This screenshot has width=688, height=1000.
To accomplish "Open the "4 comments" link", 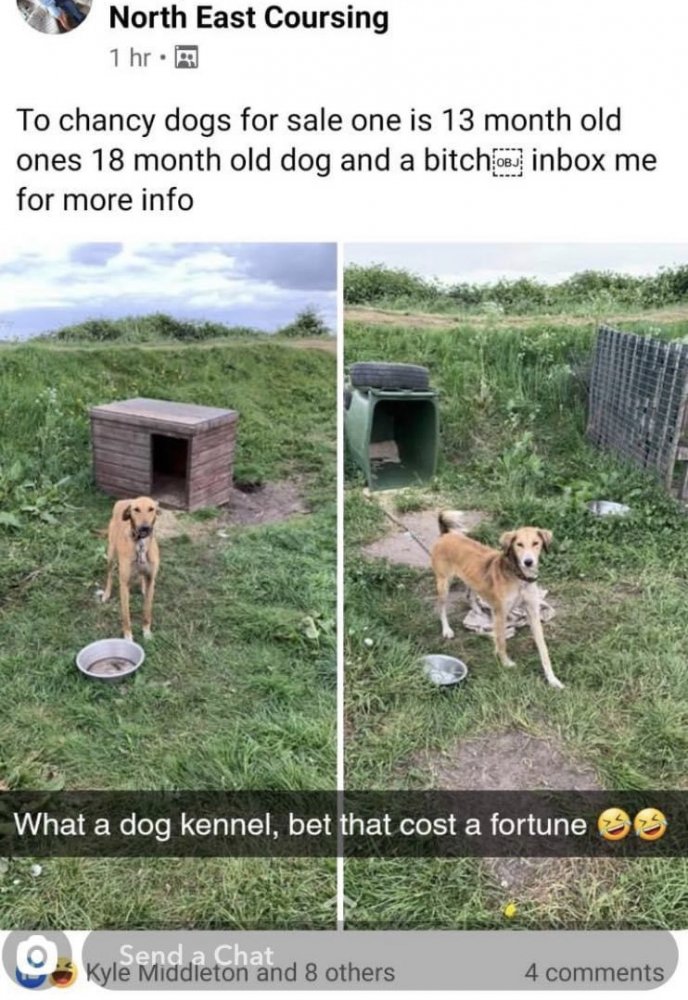I will pos(594,973).
